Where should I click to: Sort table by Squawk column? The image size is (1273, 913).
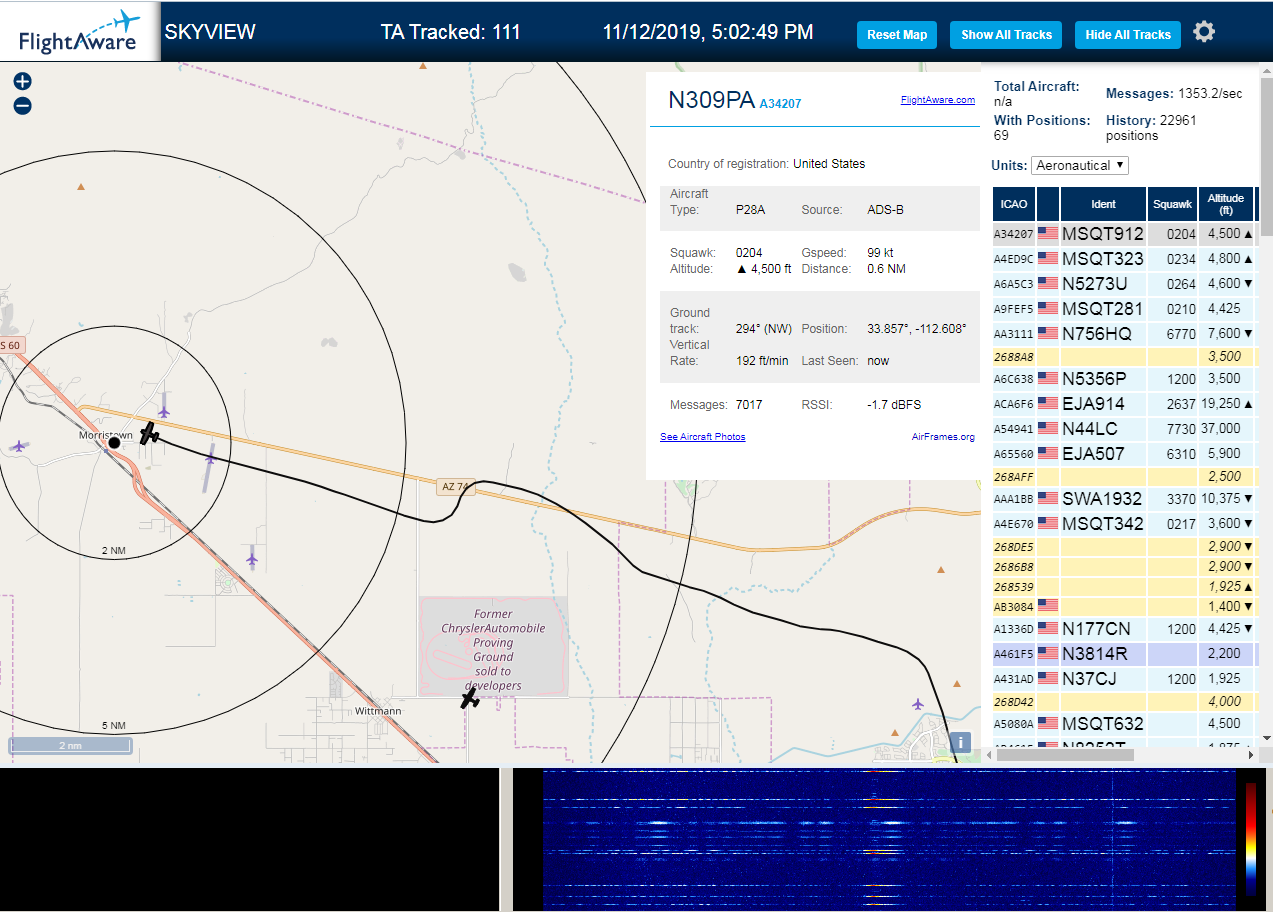[x=1172, y=204]
